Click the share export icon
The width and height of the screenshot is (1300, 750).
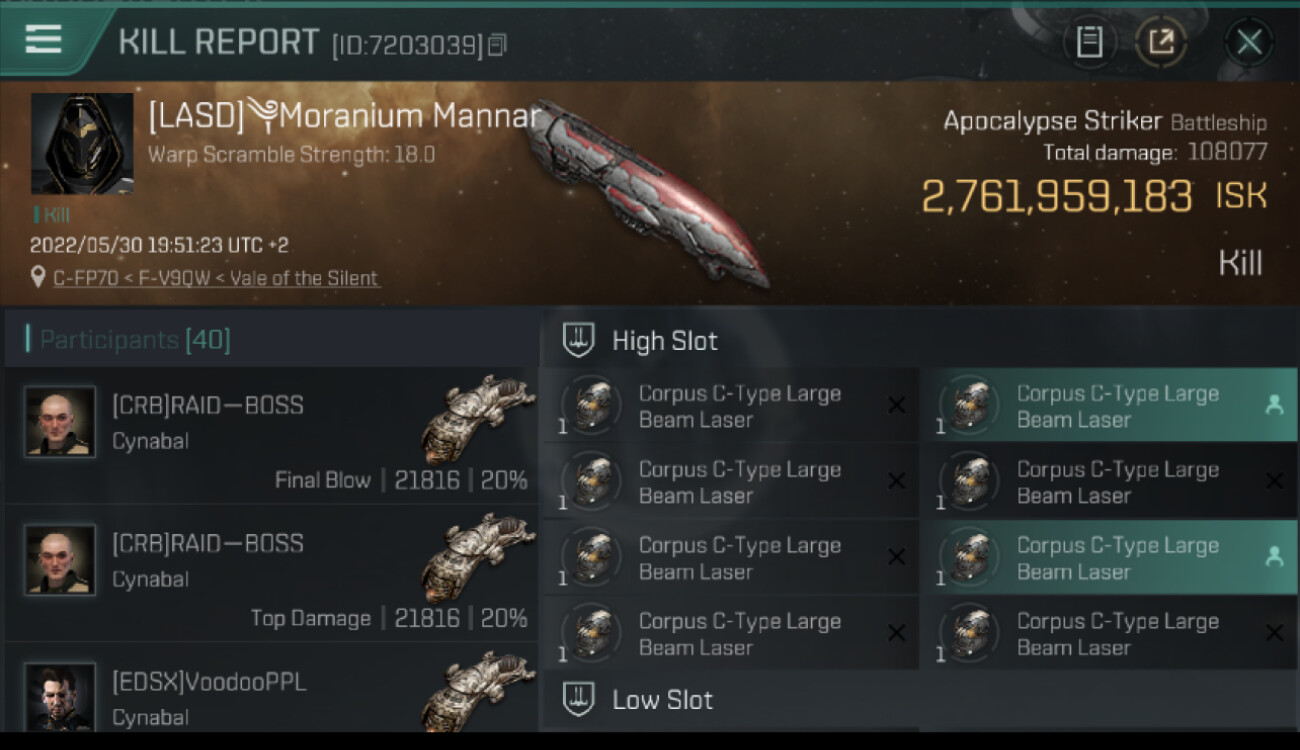click(1161, 42)
